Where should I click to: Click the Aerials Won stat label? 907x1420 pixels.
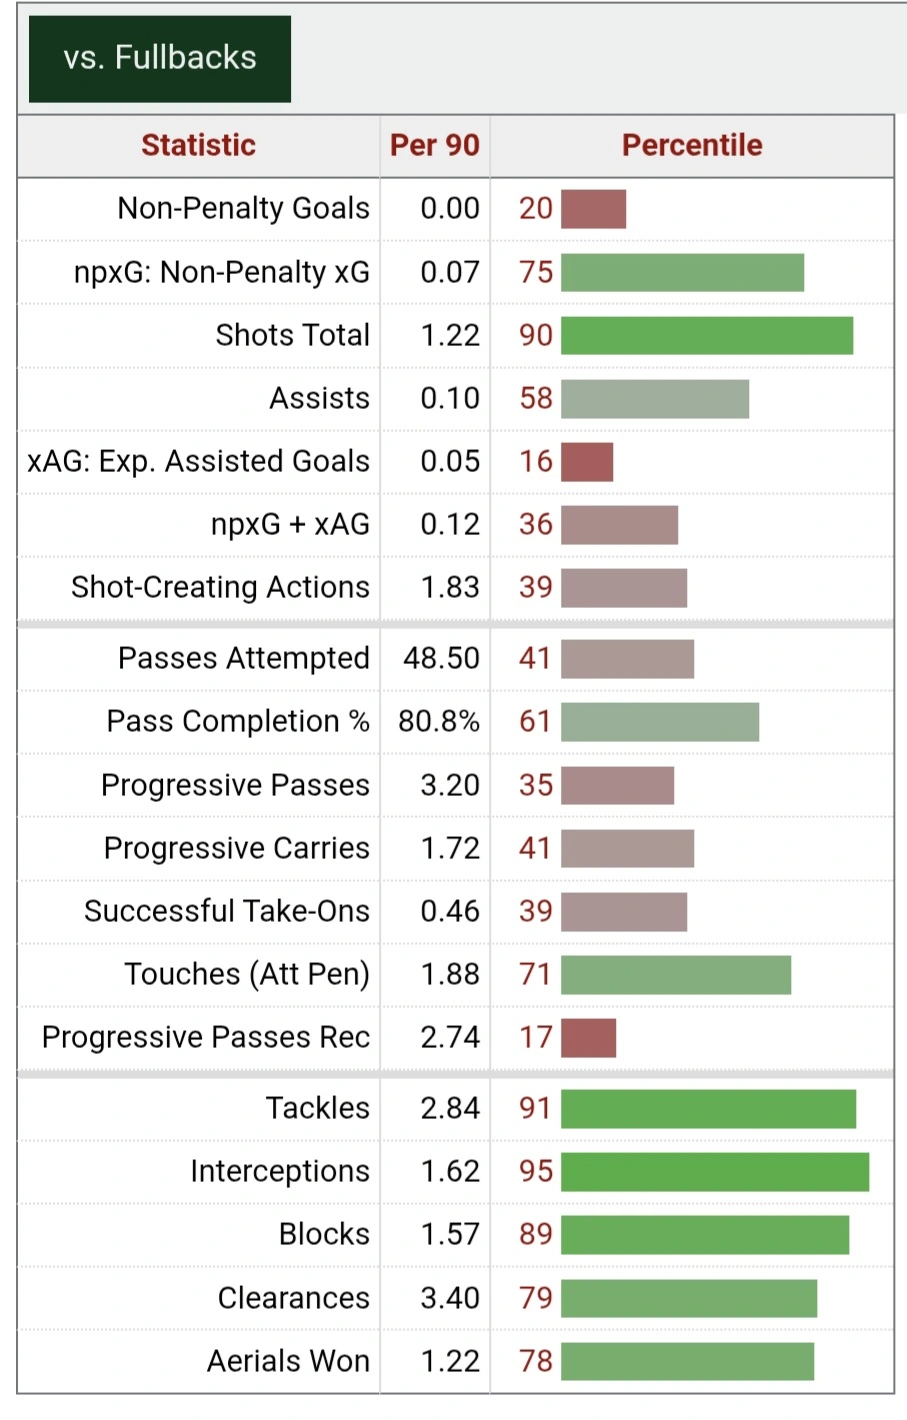pyautogui.click(x=288, y=1361)
